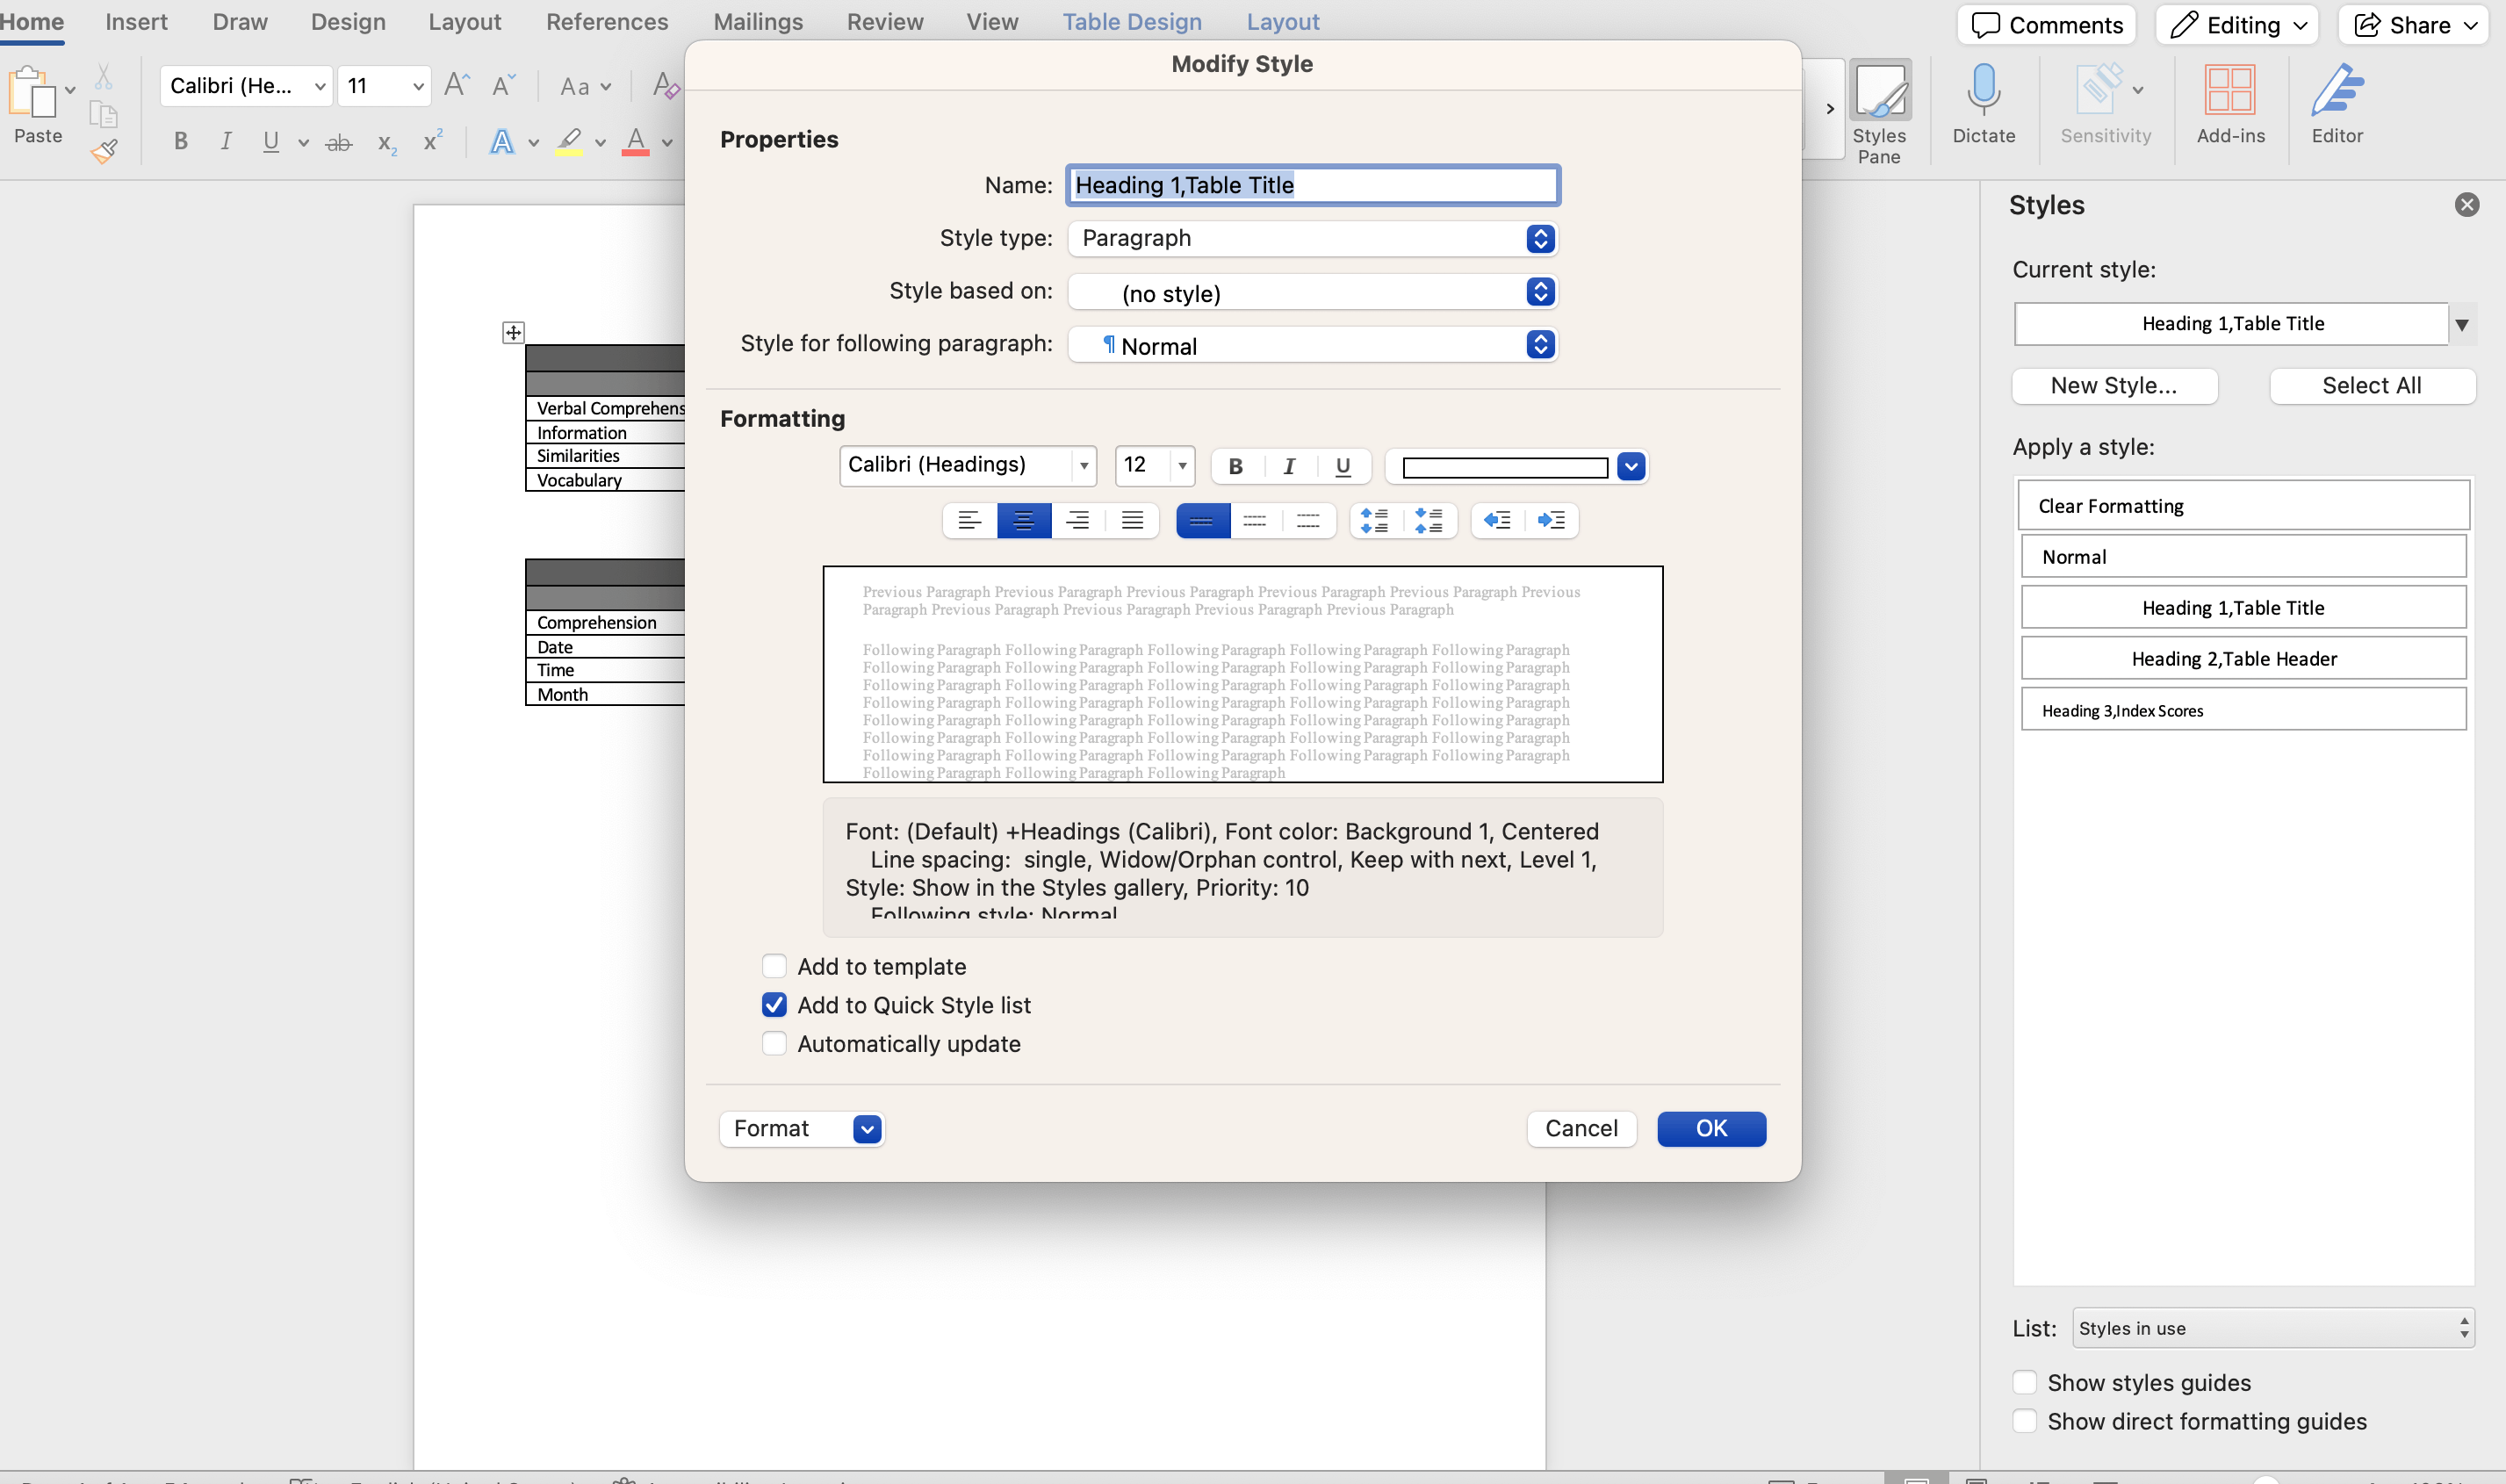
Task: Apply ribbon Superscript formatting
Action: (x=432, y=141)
